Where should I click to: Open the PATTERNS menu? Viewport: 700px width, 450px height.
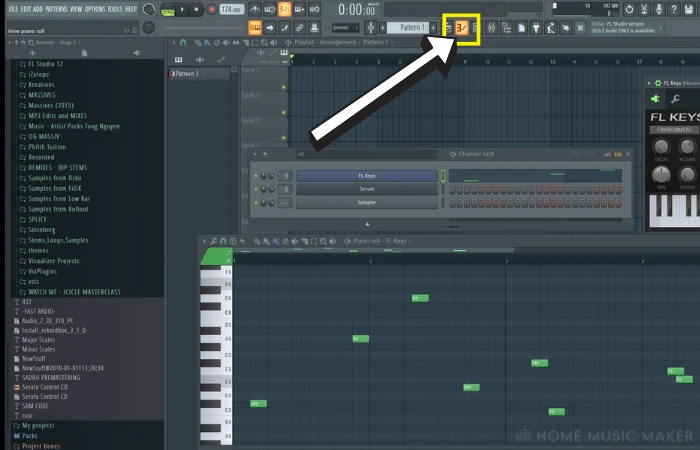pos(56,9)
